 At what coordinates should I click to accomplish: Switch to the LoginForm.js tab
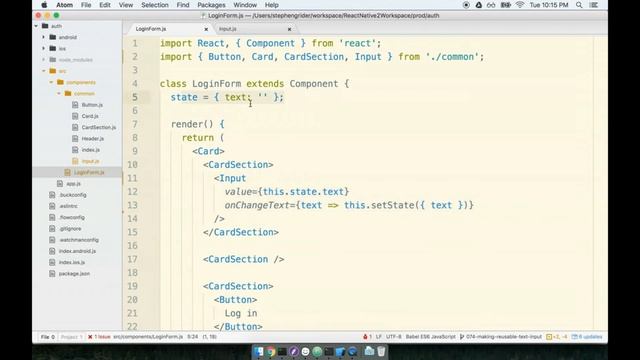168,29
